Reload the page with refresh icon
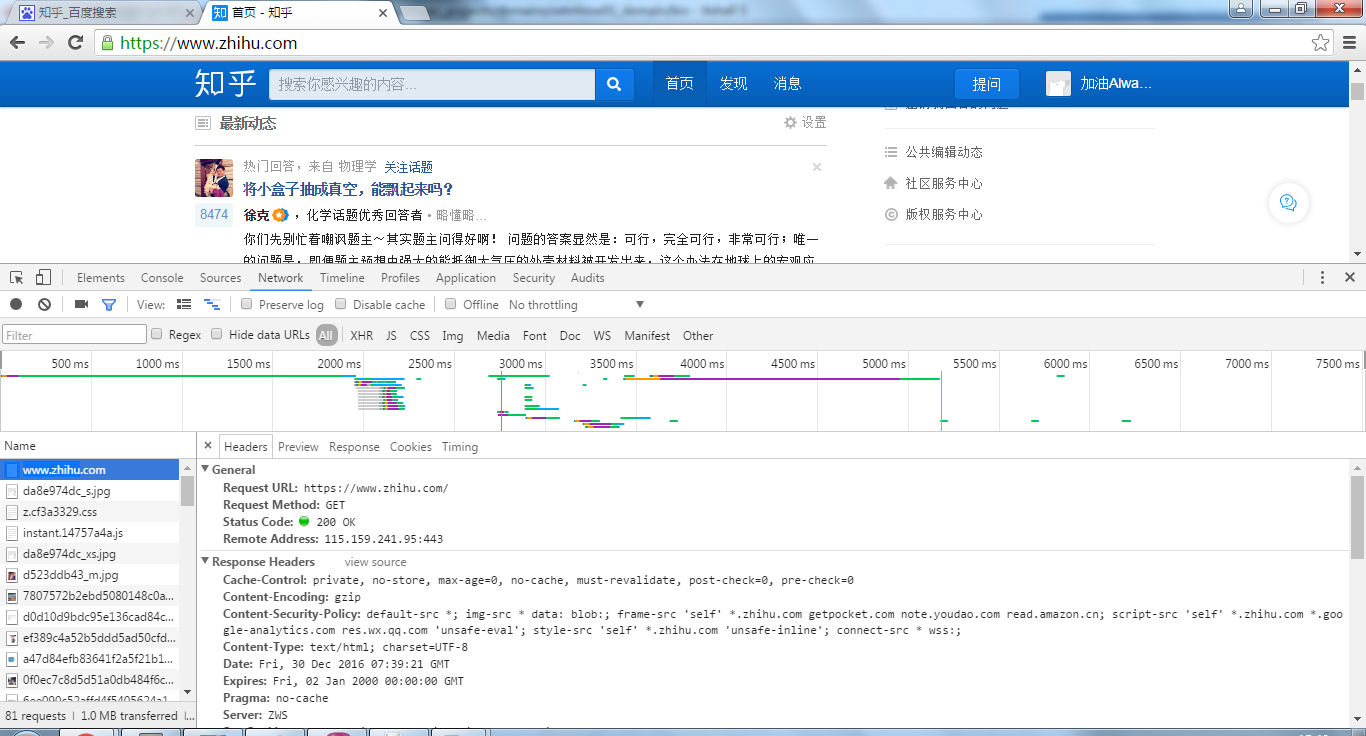Image resolution: width=1366 pixels, height=736 pixels. 75,43
